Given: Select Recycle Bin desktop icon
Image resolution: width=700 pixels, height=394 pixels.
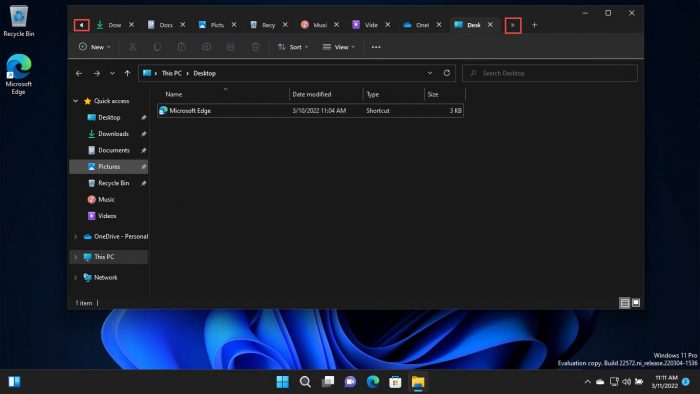Looking at the screenshot, I should coord(18,21).
